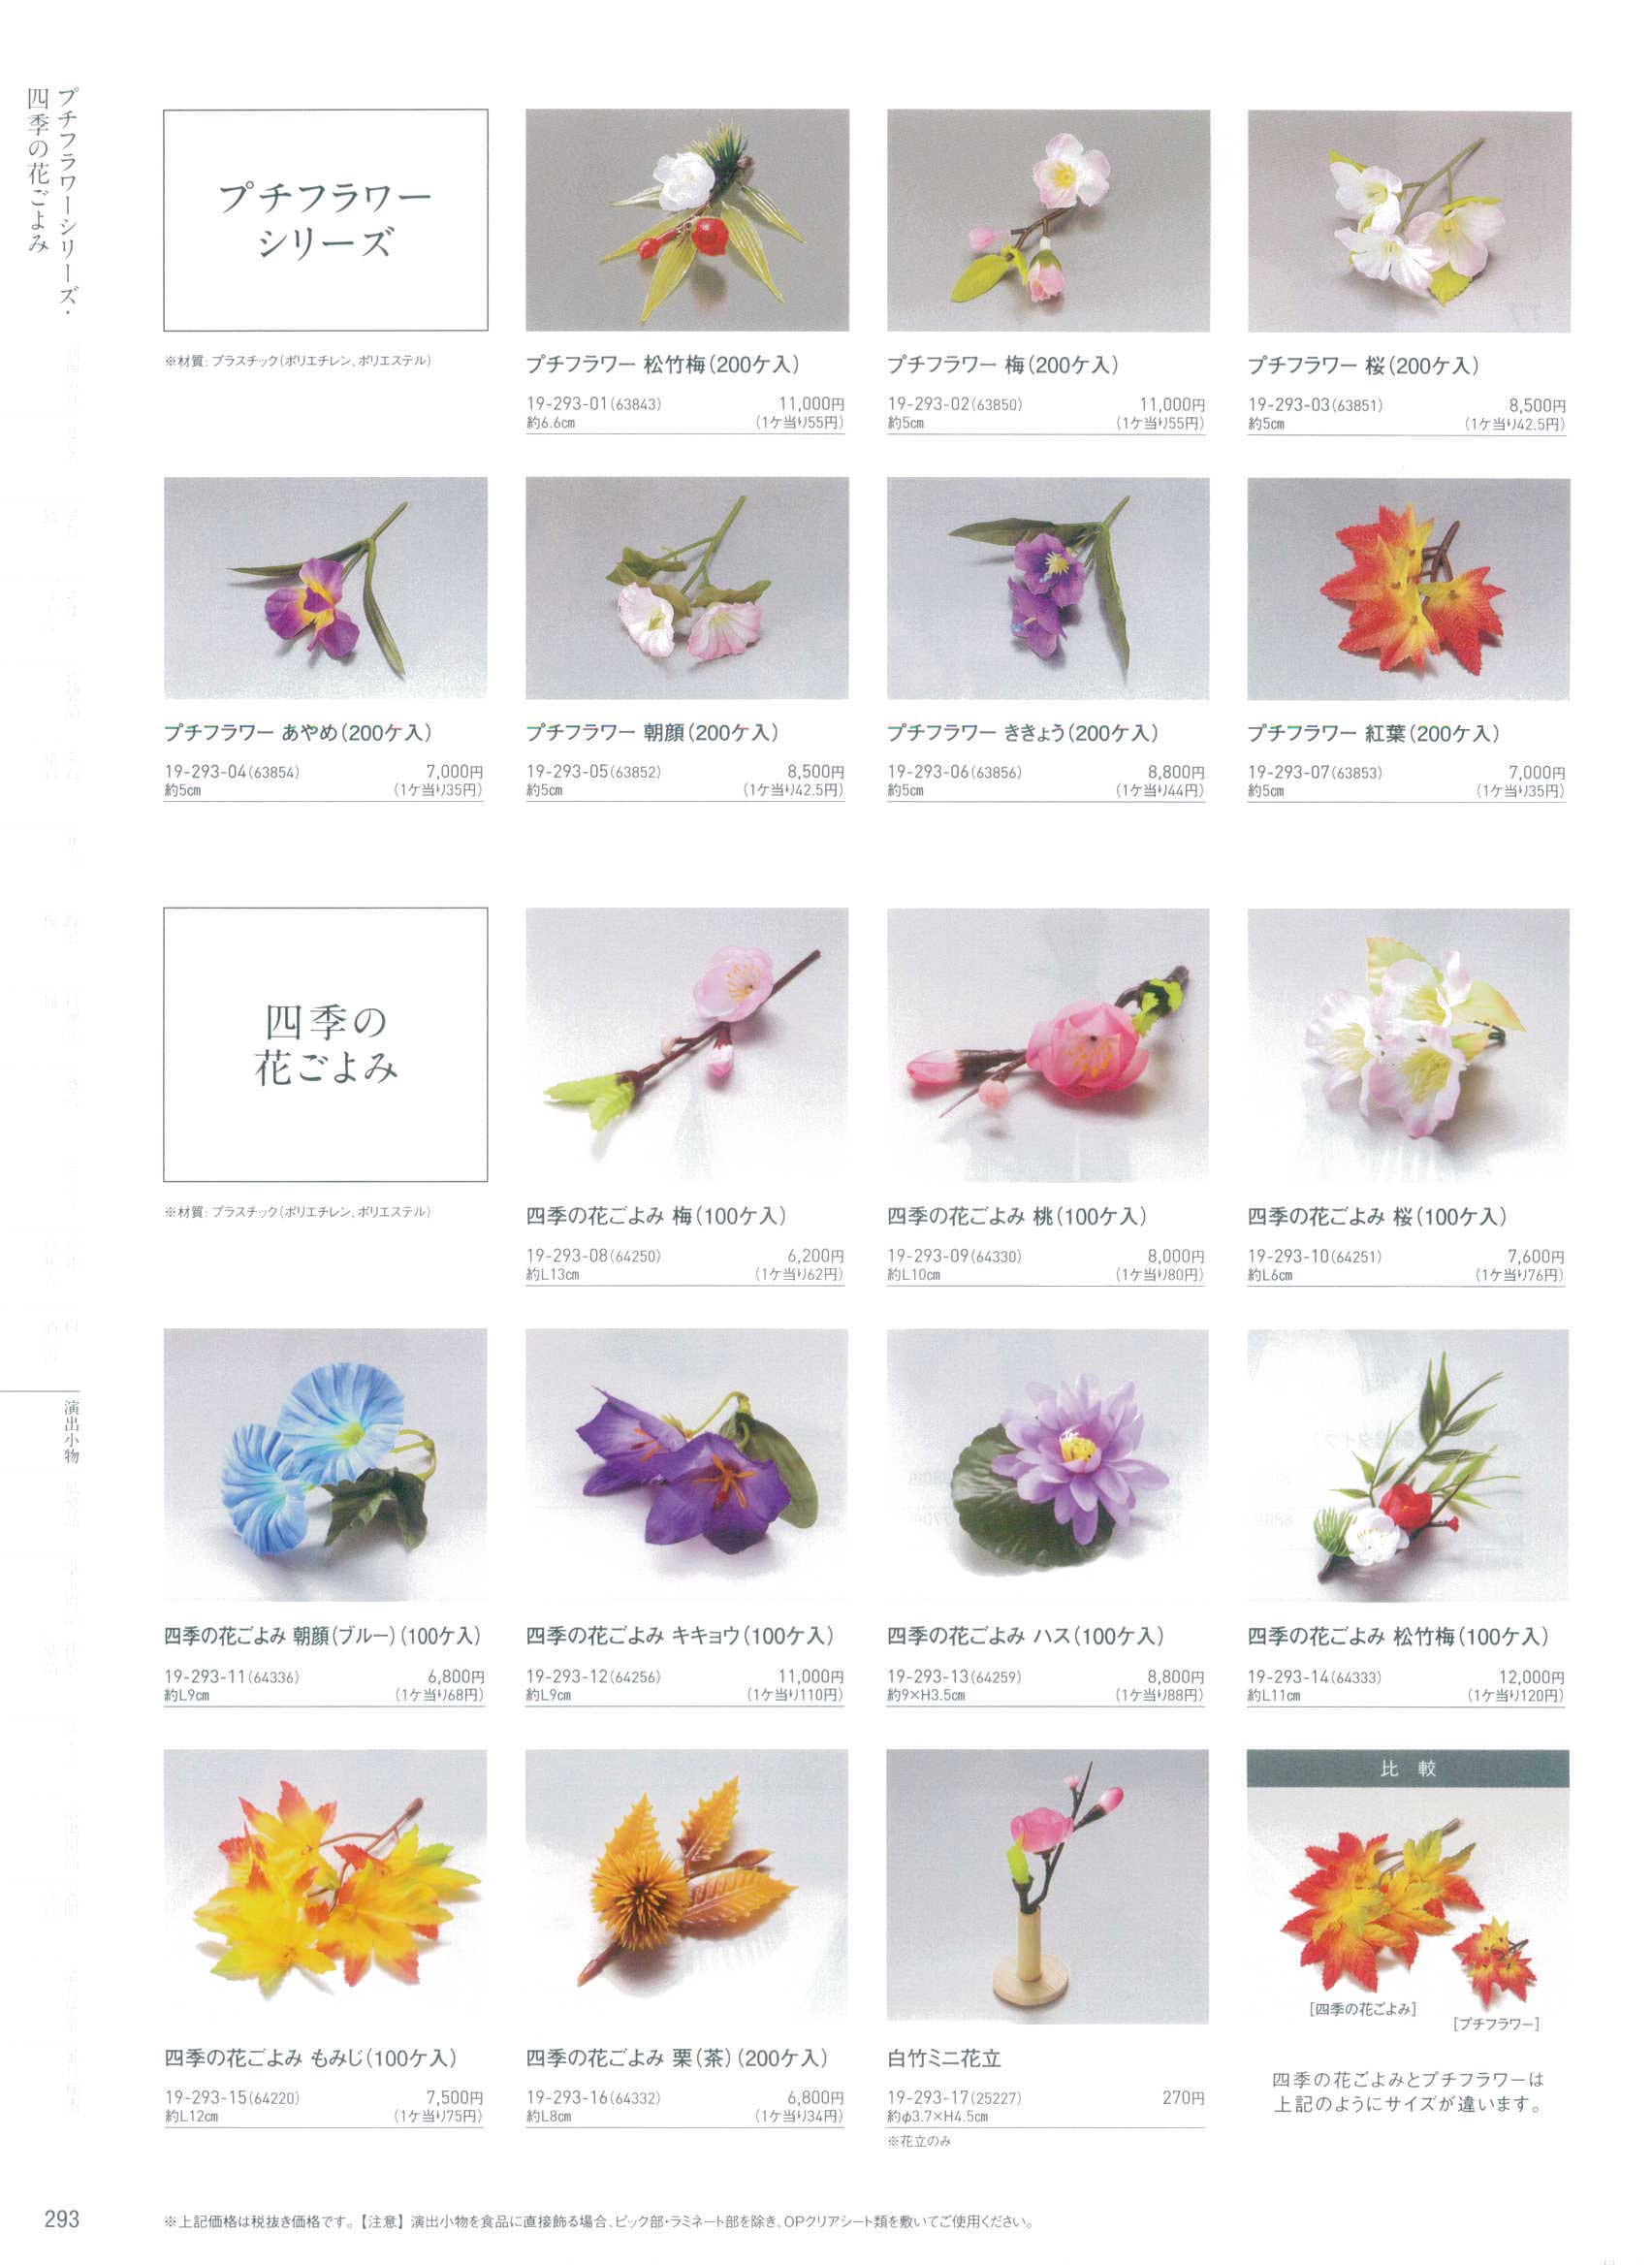1652x2265 pixels.
Task: Click the 比較 comparison header bar
Action: click(x=1408, y=1768)
